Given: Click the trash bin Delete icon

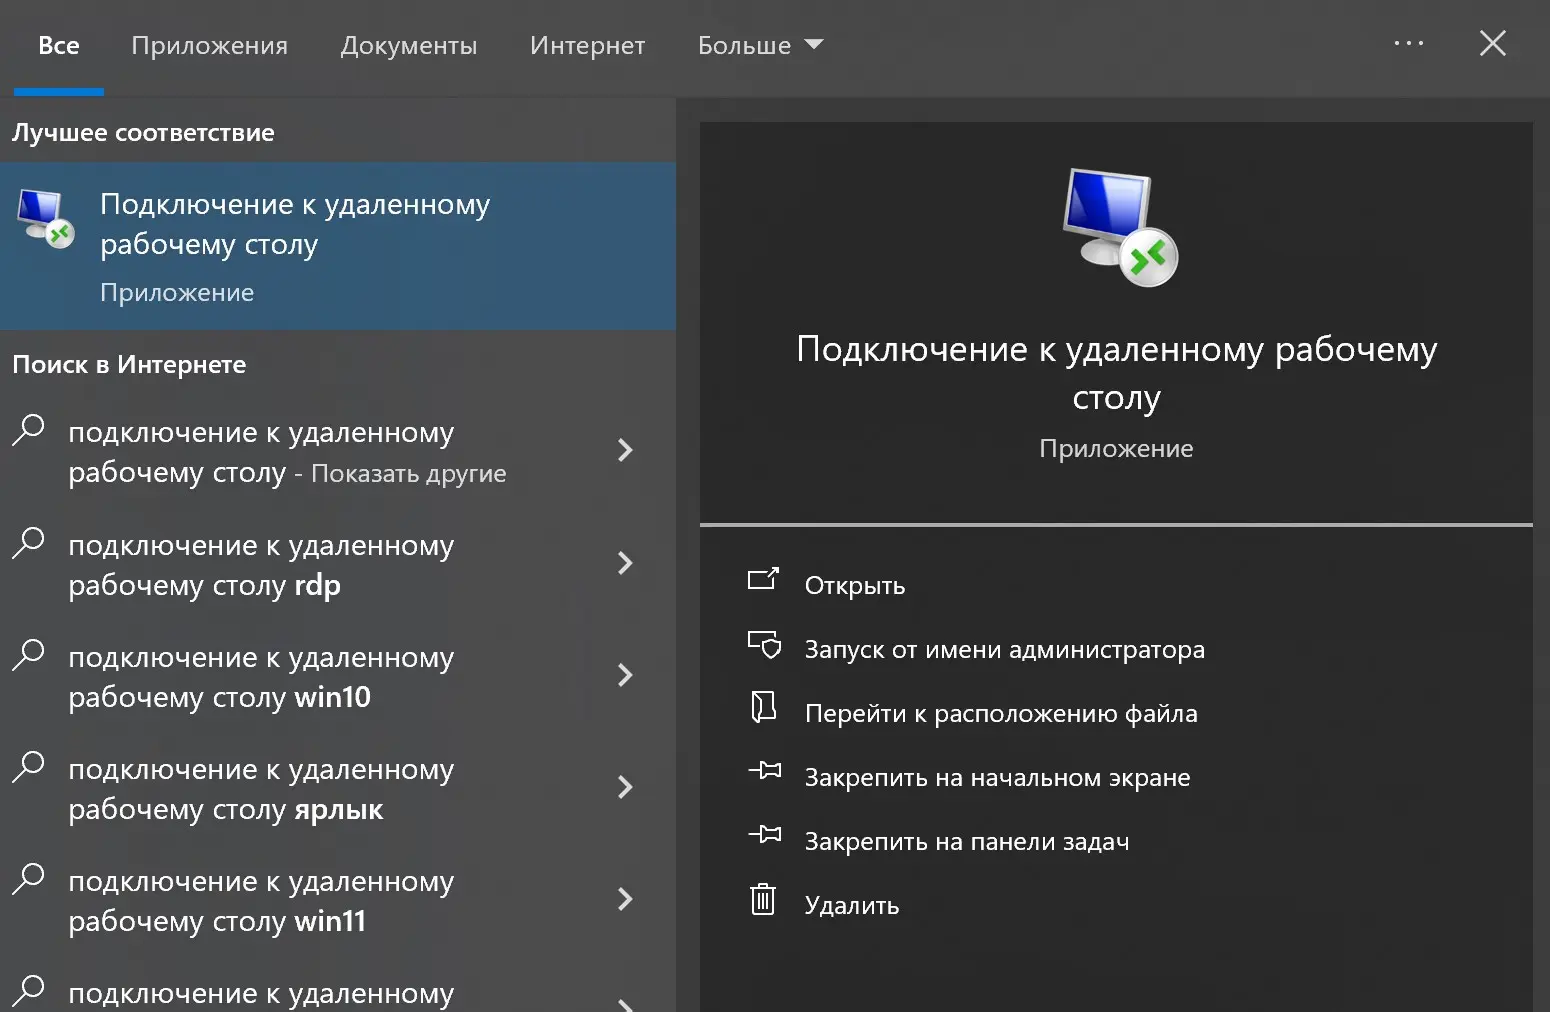Looking at the screenshot, I should [x=763, y=900].
